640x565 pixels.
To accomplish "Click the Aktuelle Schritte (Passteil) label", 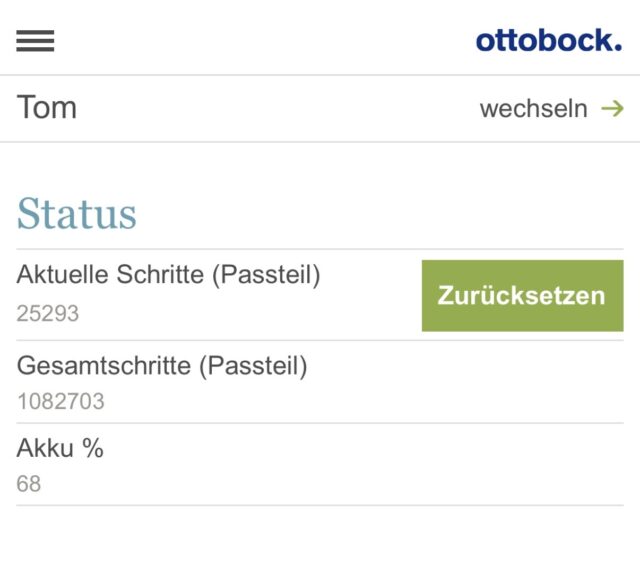I will coord(168,275).
